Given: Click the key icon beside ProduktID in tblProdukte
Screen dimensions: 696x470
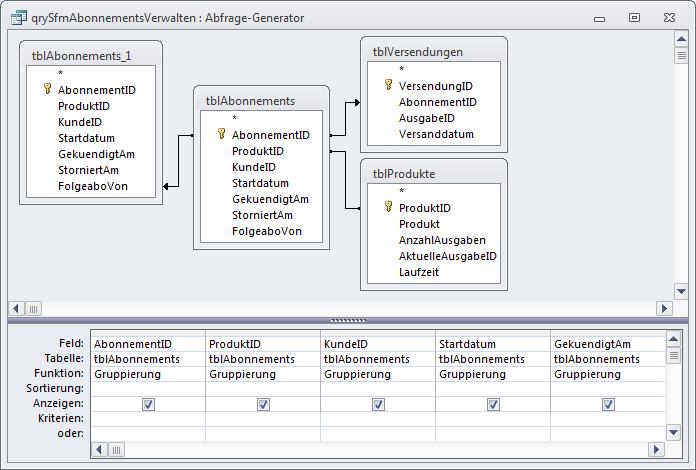Looking at the screenshot, I should [x=388, y=208].
